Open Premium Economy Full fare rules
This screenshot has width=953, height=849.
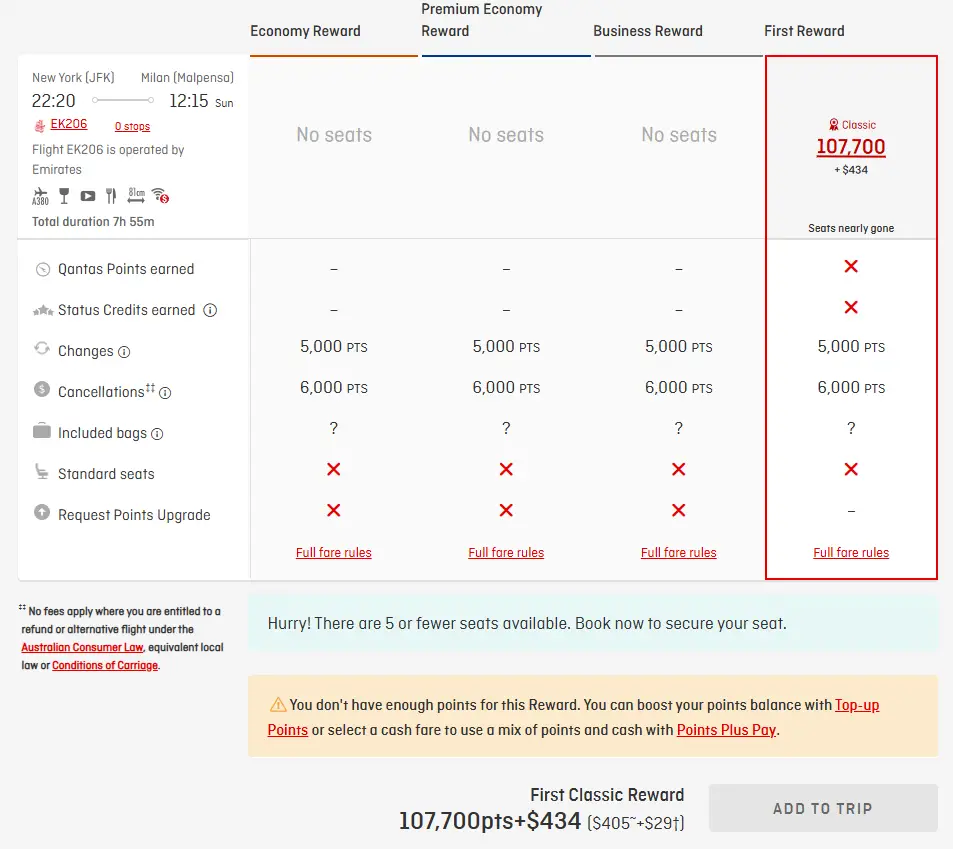coord(506,552)
